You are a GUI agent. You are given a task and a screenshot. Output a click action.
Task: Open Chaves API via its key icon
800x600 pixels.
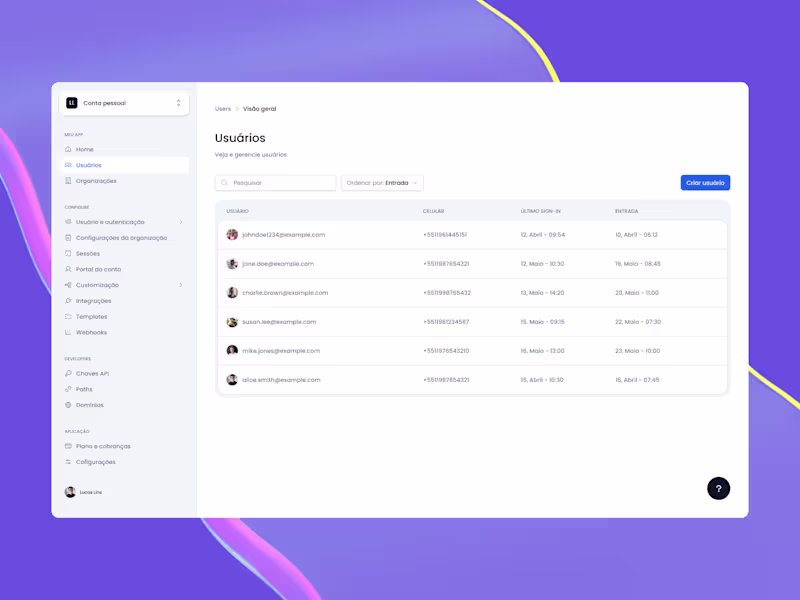pyautogui.click(x=69, y=373)
